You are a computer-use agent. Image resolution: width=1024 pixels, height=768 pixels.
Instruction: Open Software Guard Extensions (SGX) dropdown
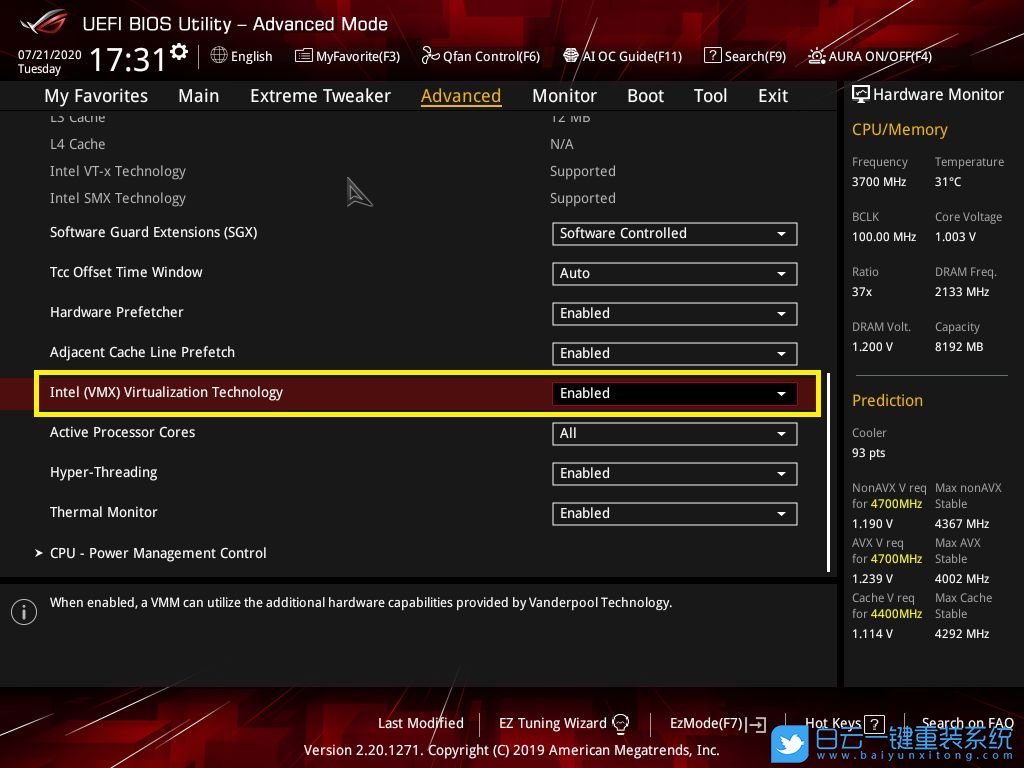pos(674,233)
